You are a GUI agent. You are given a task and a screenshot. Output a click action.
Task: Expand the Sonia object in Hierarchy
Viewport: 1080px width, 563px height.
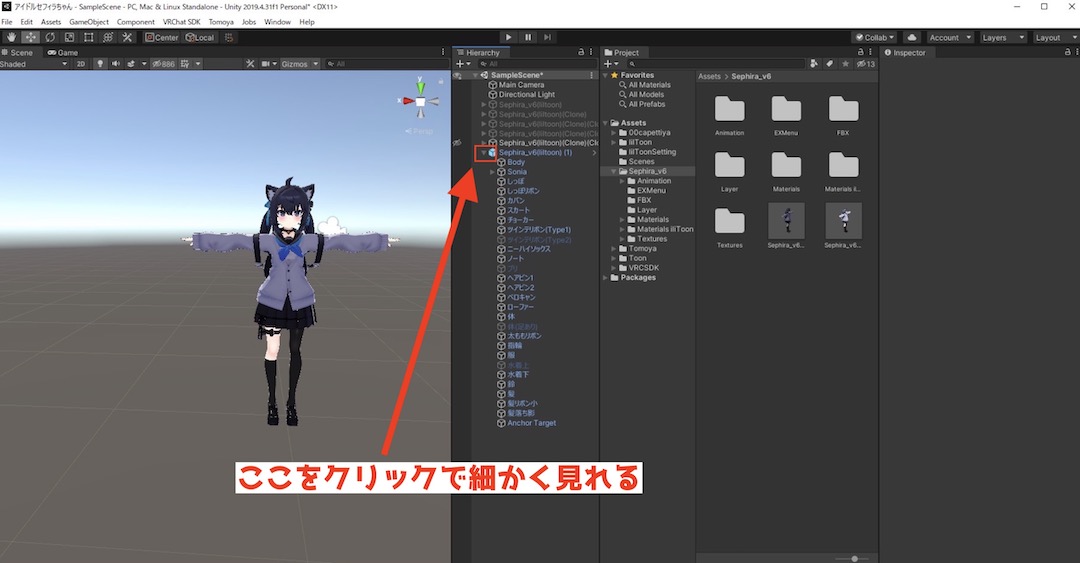[492, 172]
